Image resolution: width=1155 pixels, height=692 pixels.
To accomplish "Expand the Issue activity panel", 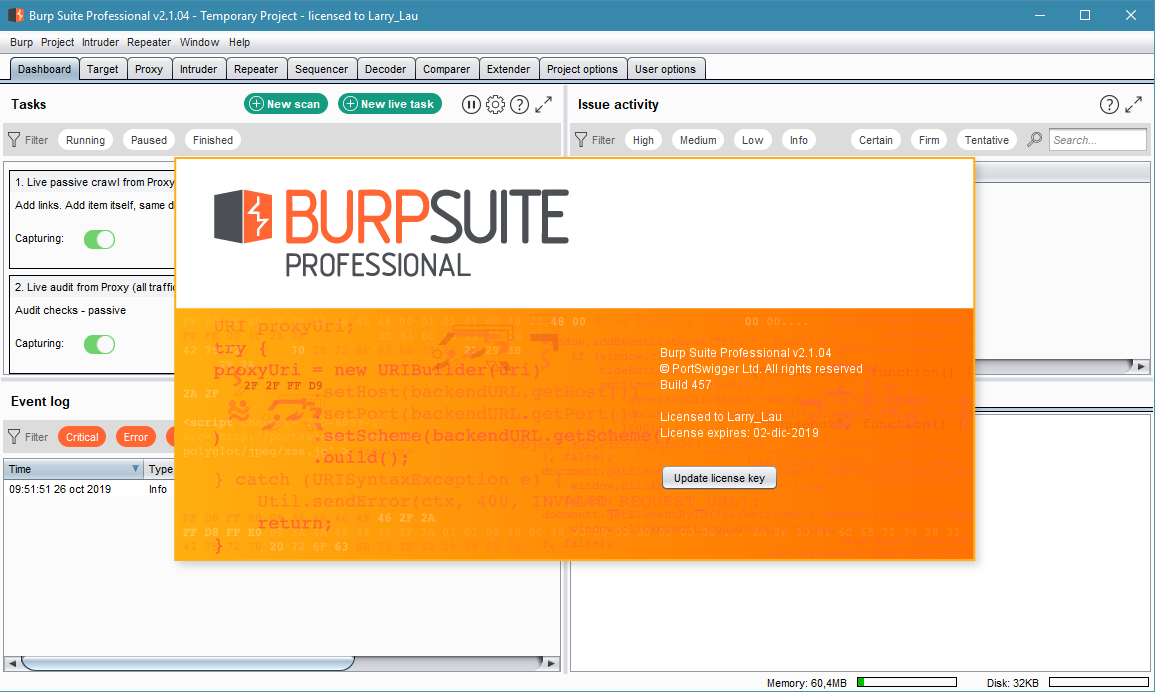I will pyautogui.click(x=1134, y=105).
